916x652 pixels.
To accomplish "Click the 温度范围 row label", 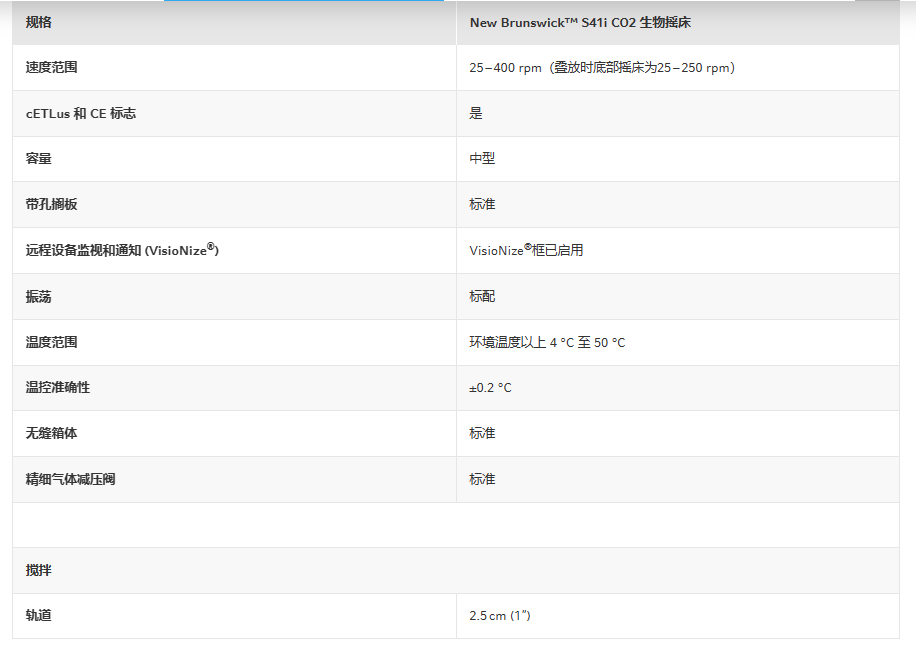I will 51,342.
